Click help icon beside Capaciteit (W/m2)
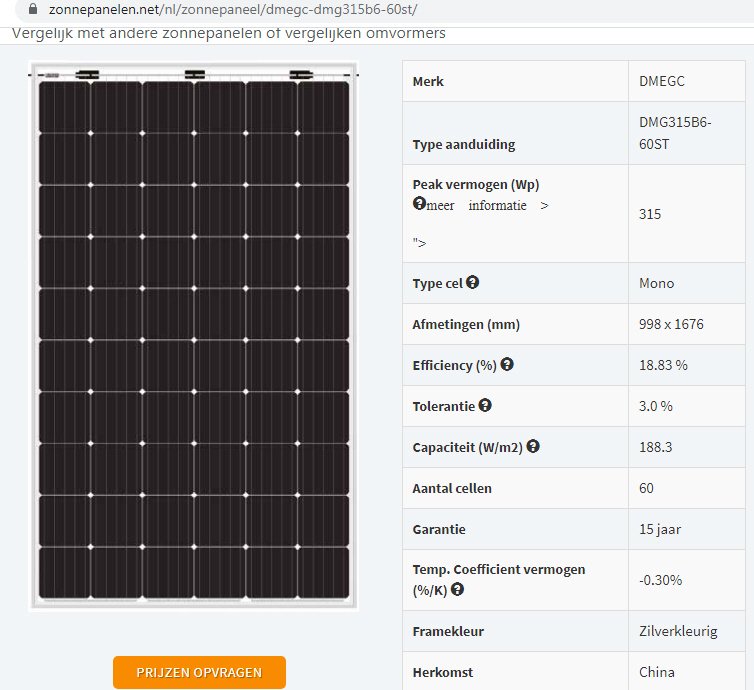754x690 pixels. 533,446
